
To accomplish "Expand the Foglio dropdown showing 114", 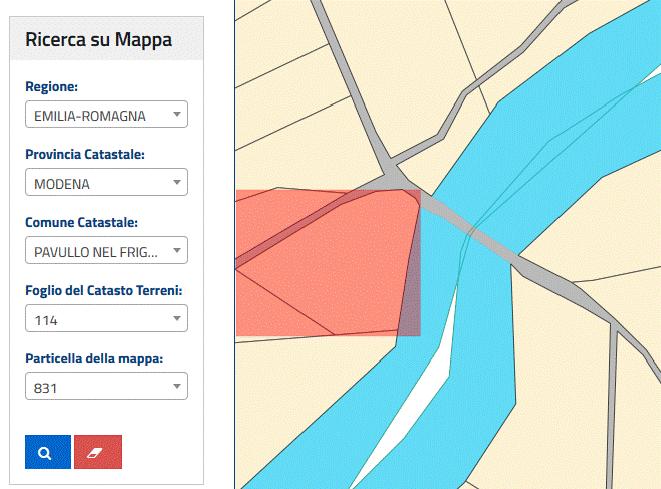I will point(105,318).
